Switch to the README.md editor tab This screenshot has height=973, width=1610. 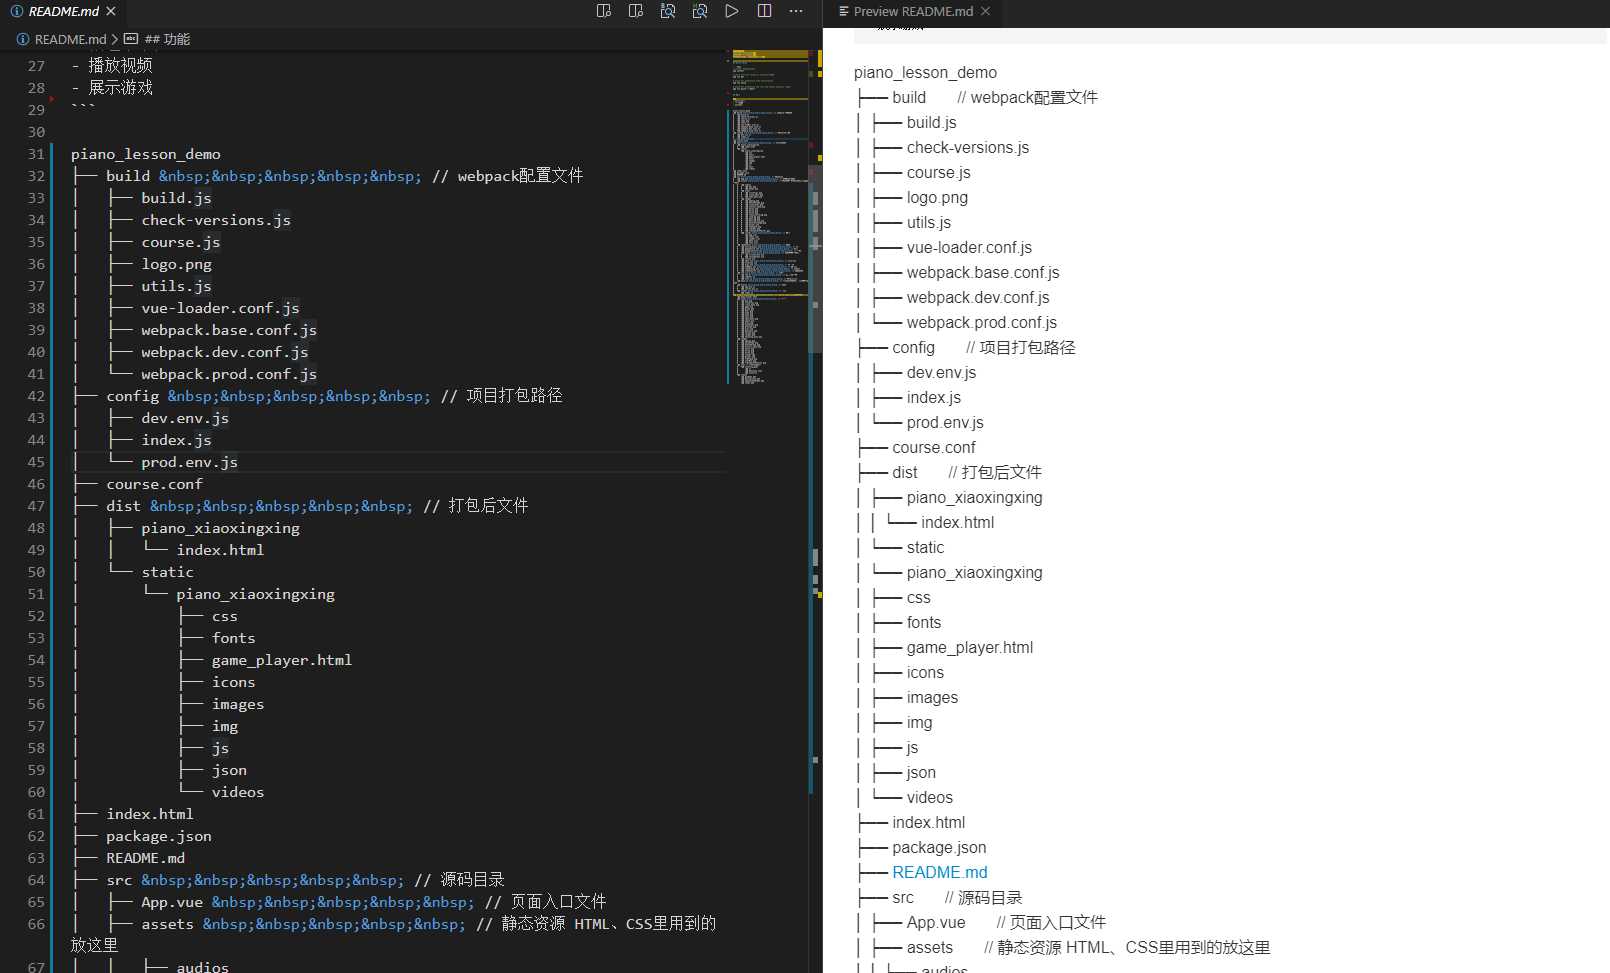[64, 11]
